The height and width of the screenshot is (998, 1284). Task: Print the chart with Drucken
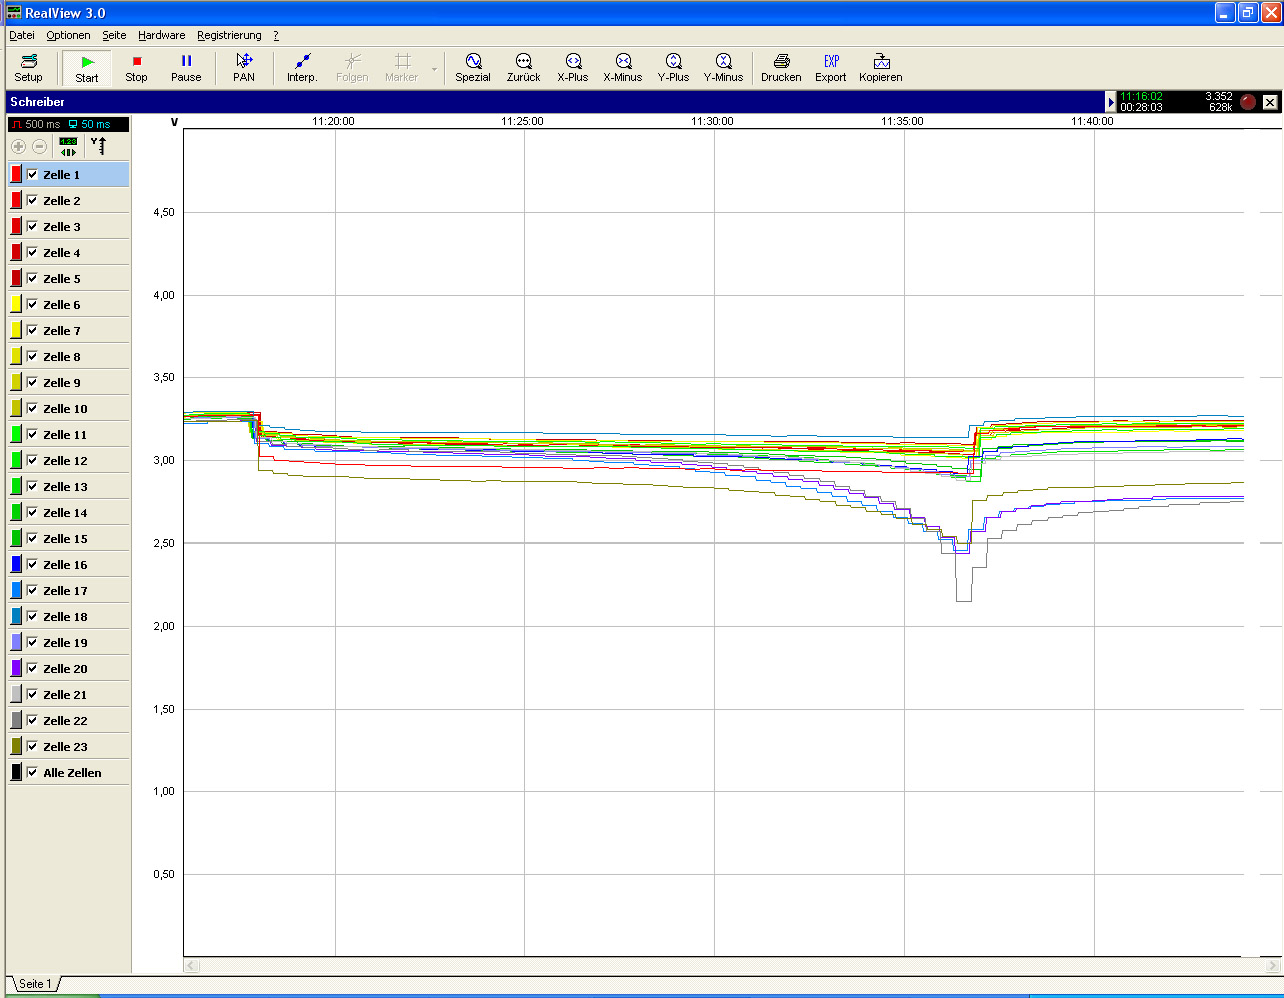pyautogui.click(x=781, y=67)
